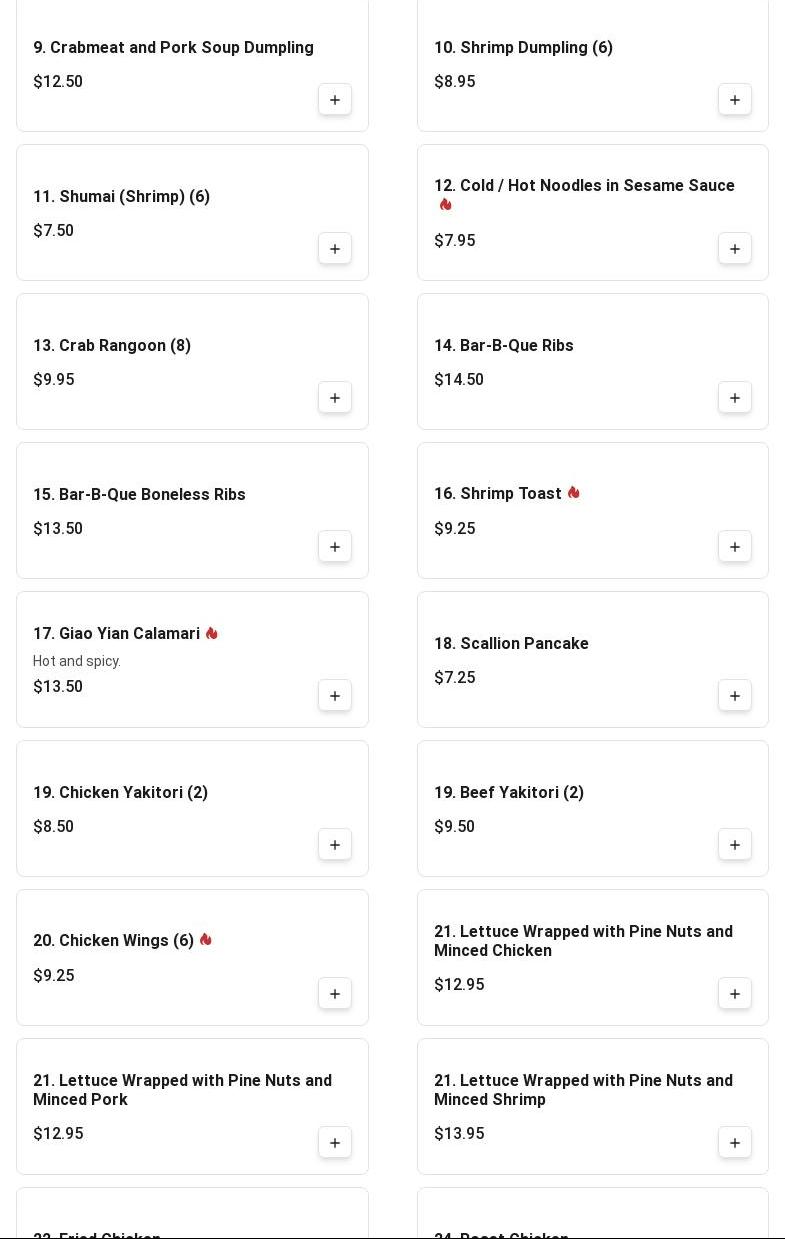Viewport: 785px width, 1239px height.
Task: Add Crabmeat and Pork Soup Dumpling to order
Action: tap(335, 100)
